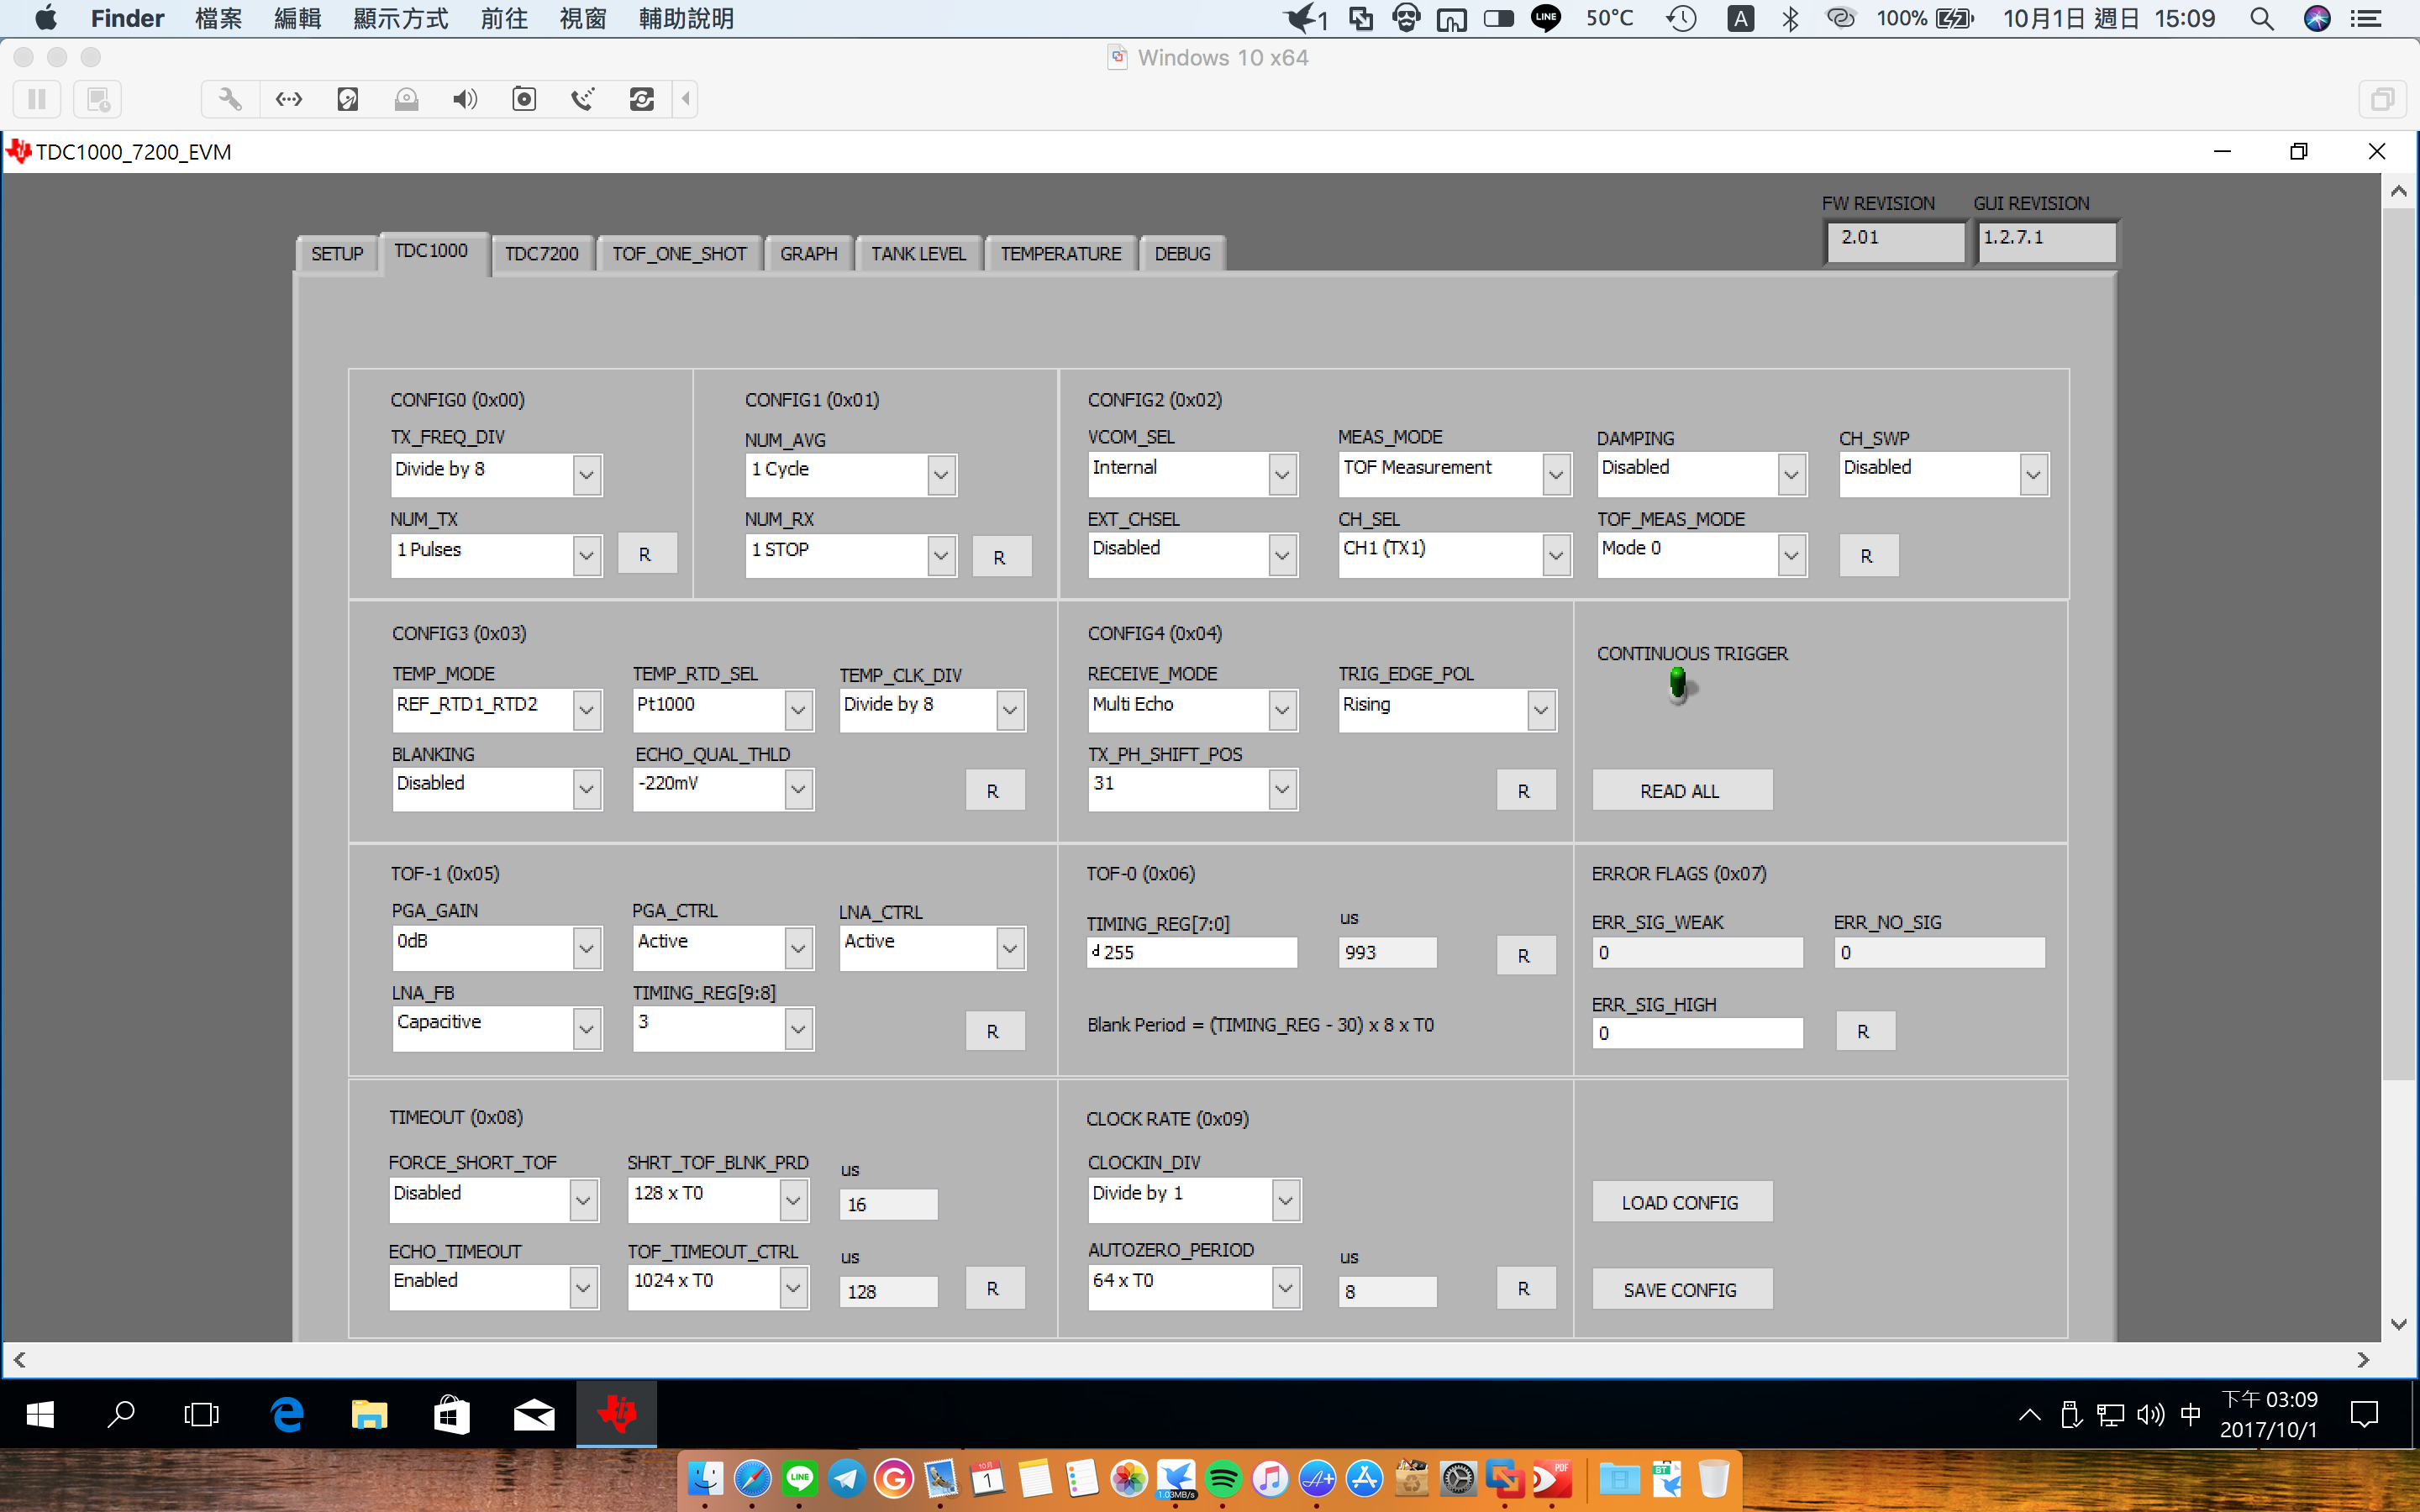
Task: Click the VM snapshot camera icon
Action: tap(524, 99)
